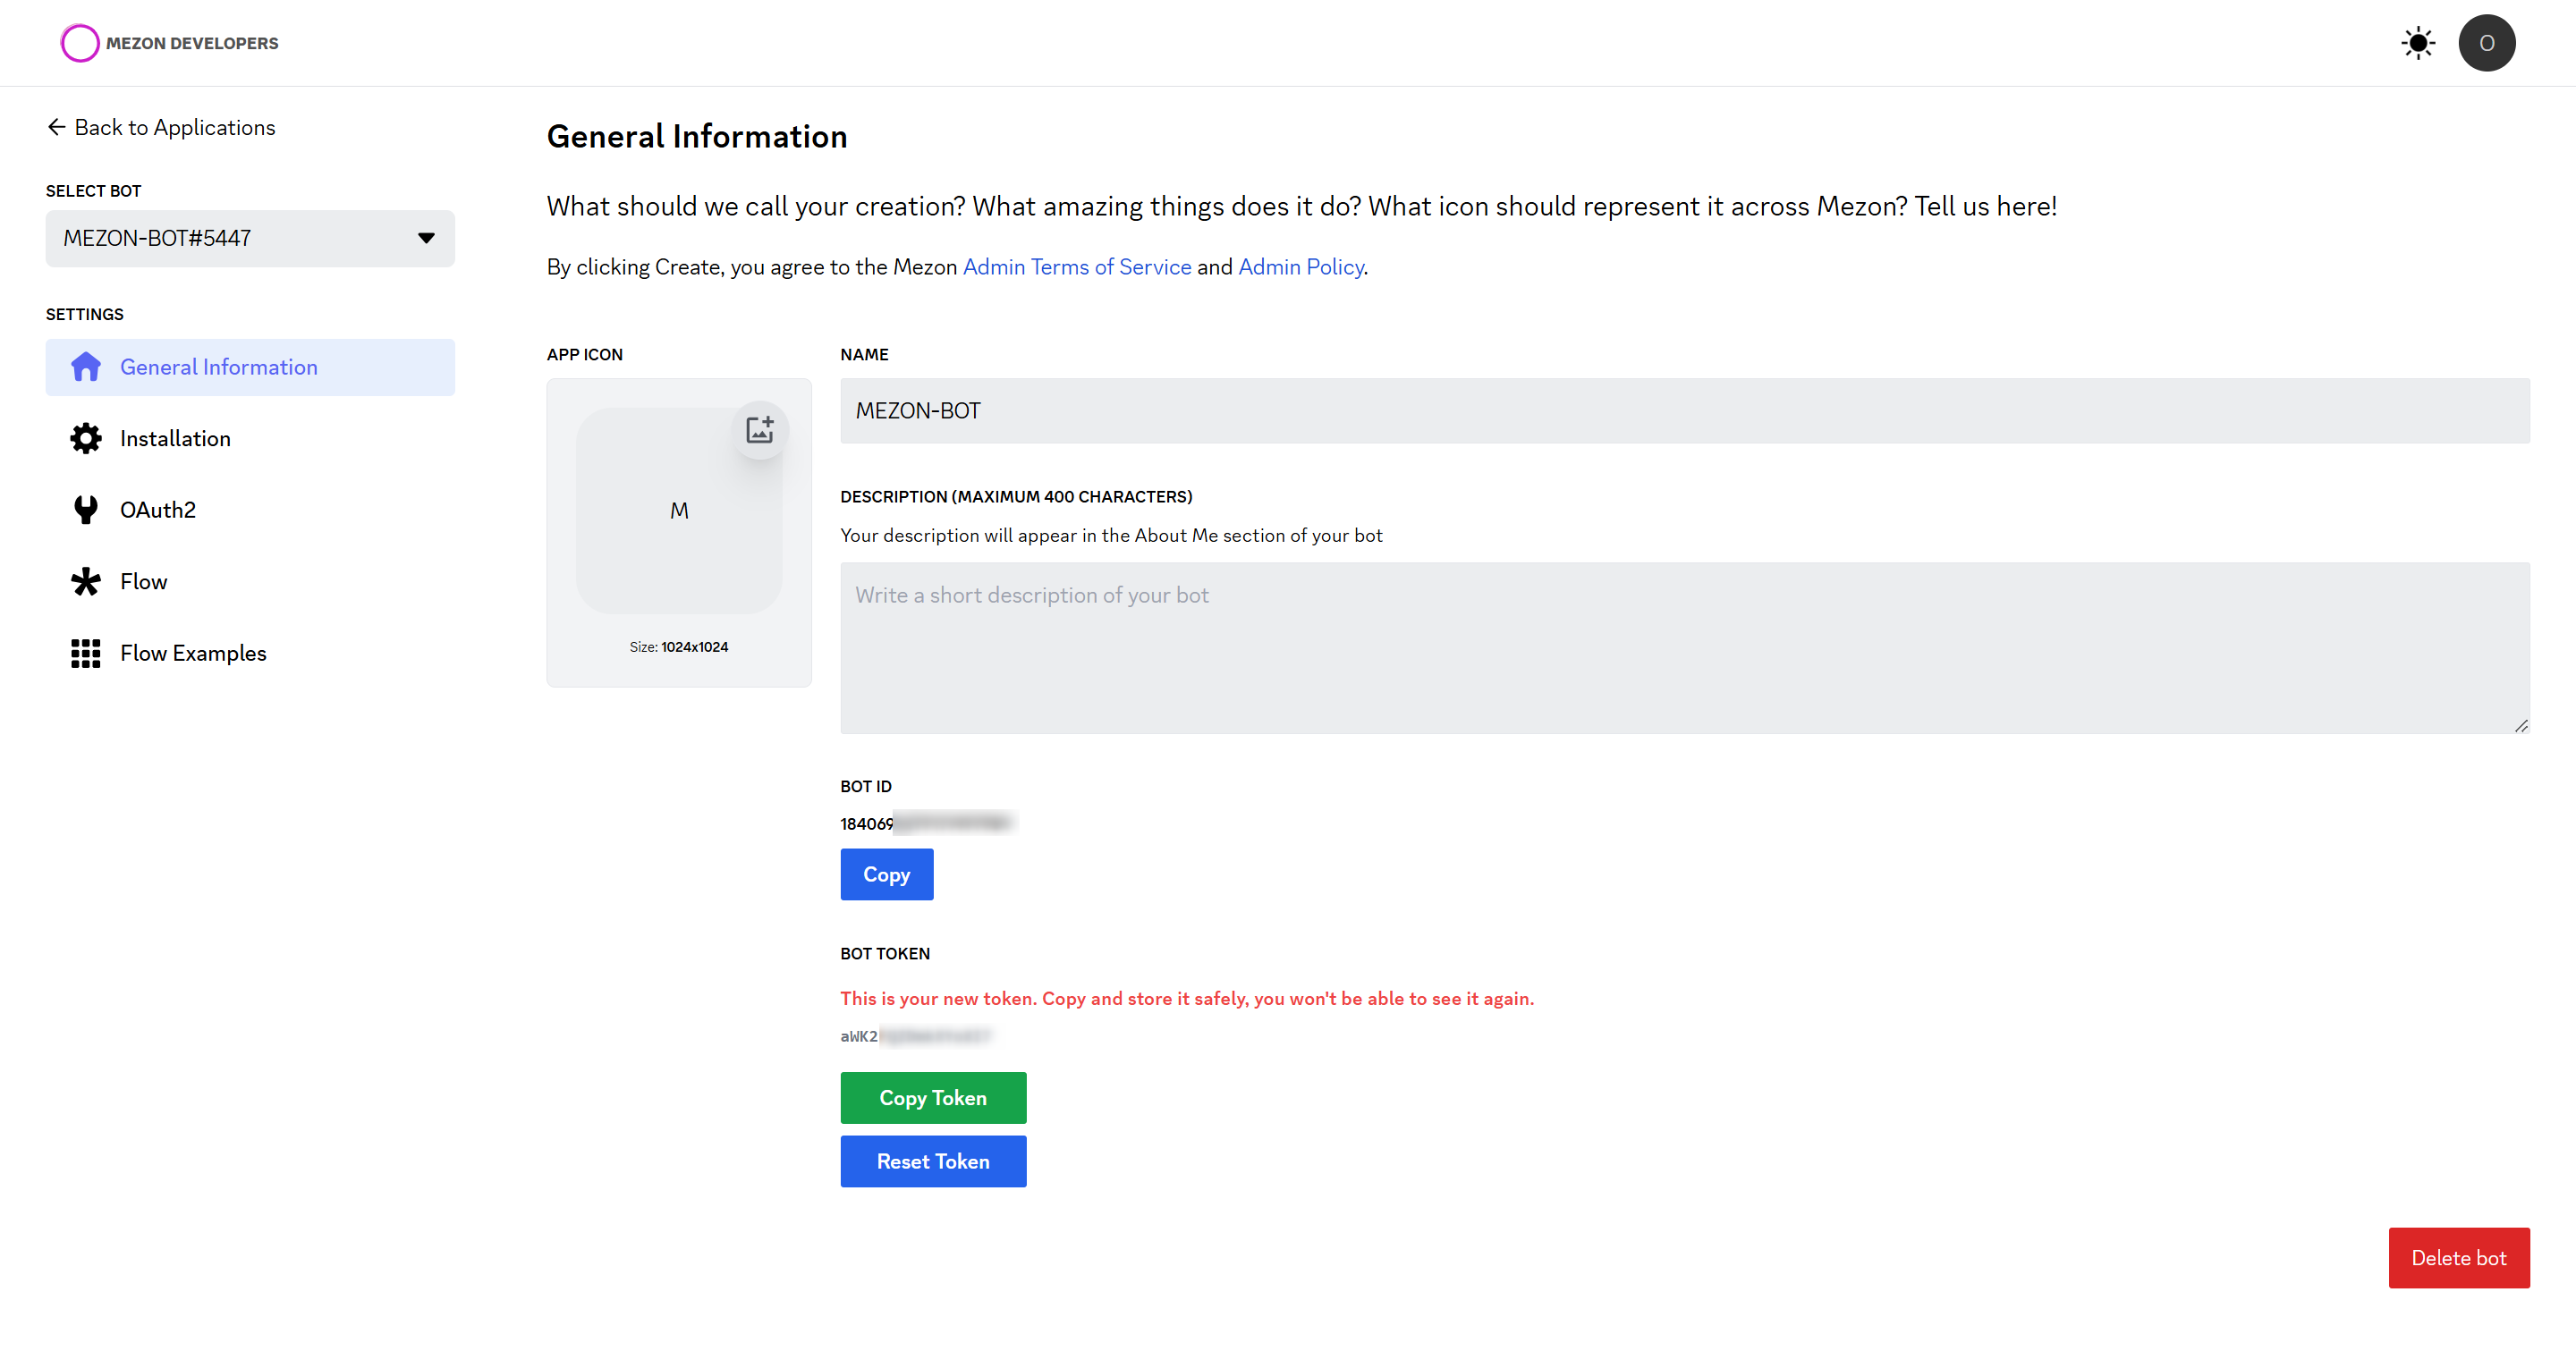Click the bot description text area
2576x1368 pixels.
click(1684, 648)
